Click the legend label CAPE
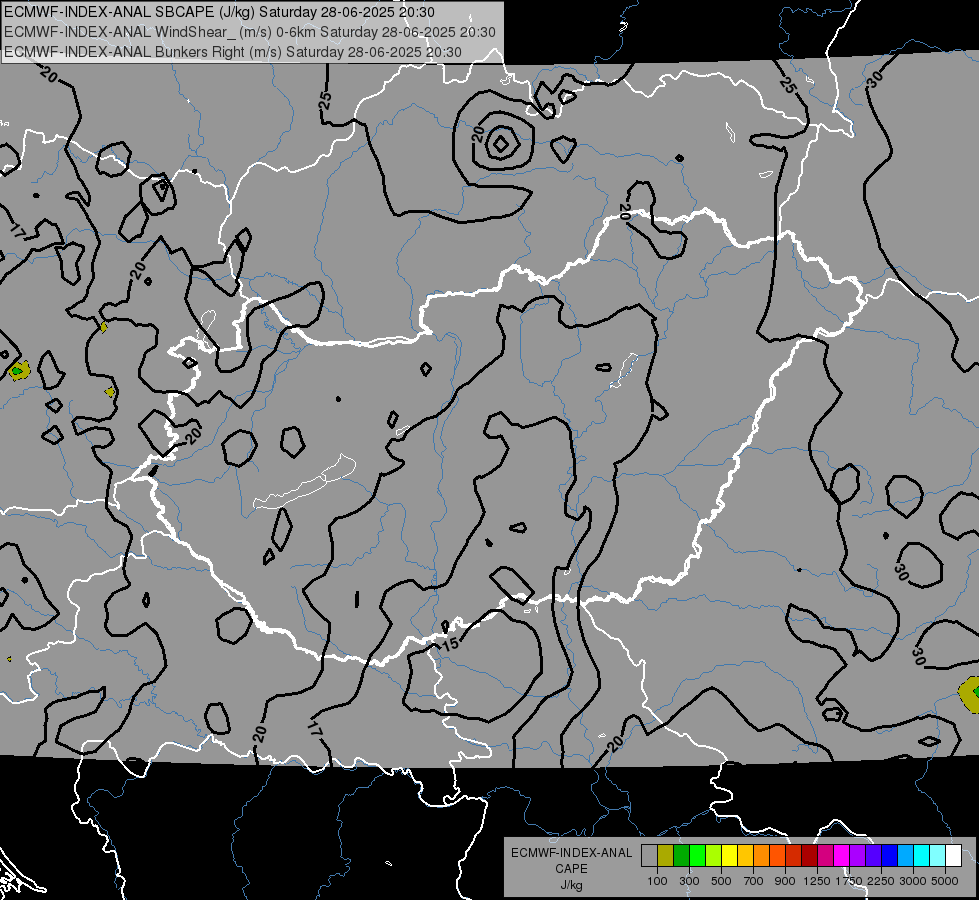This screenshot has width=979, height=900. point(571,869)
